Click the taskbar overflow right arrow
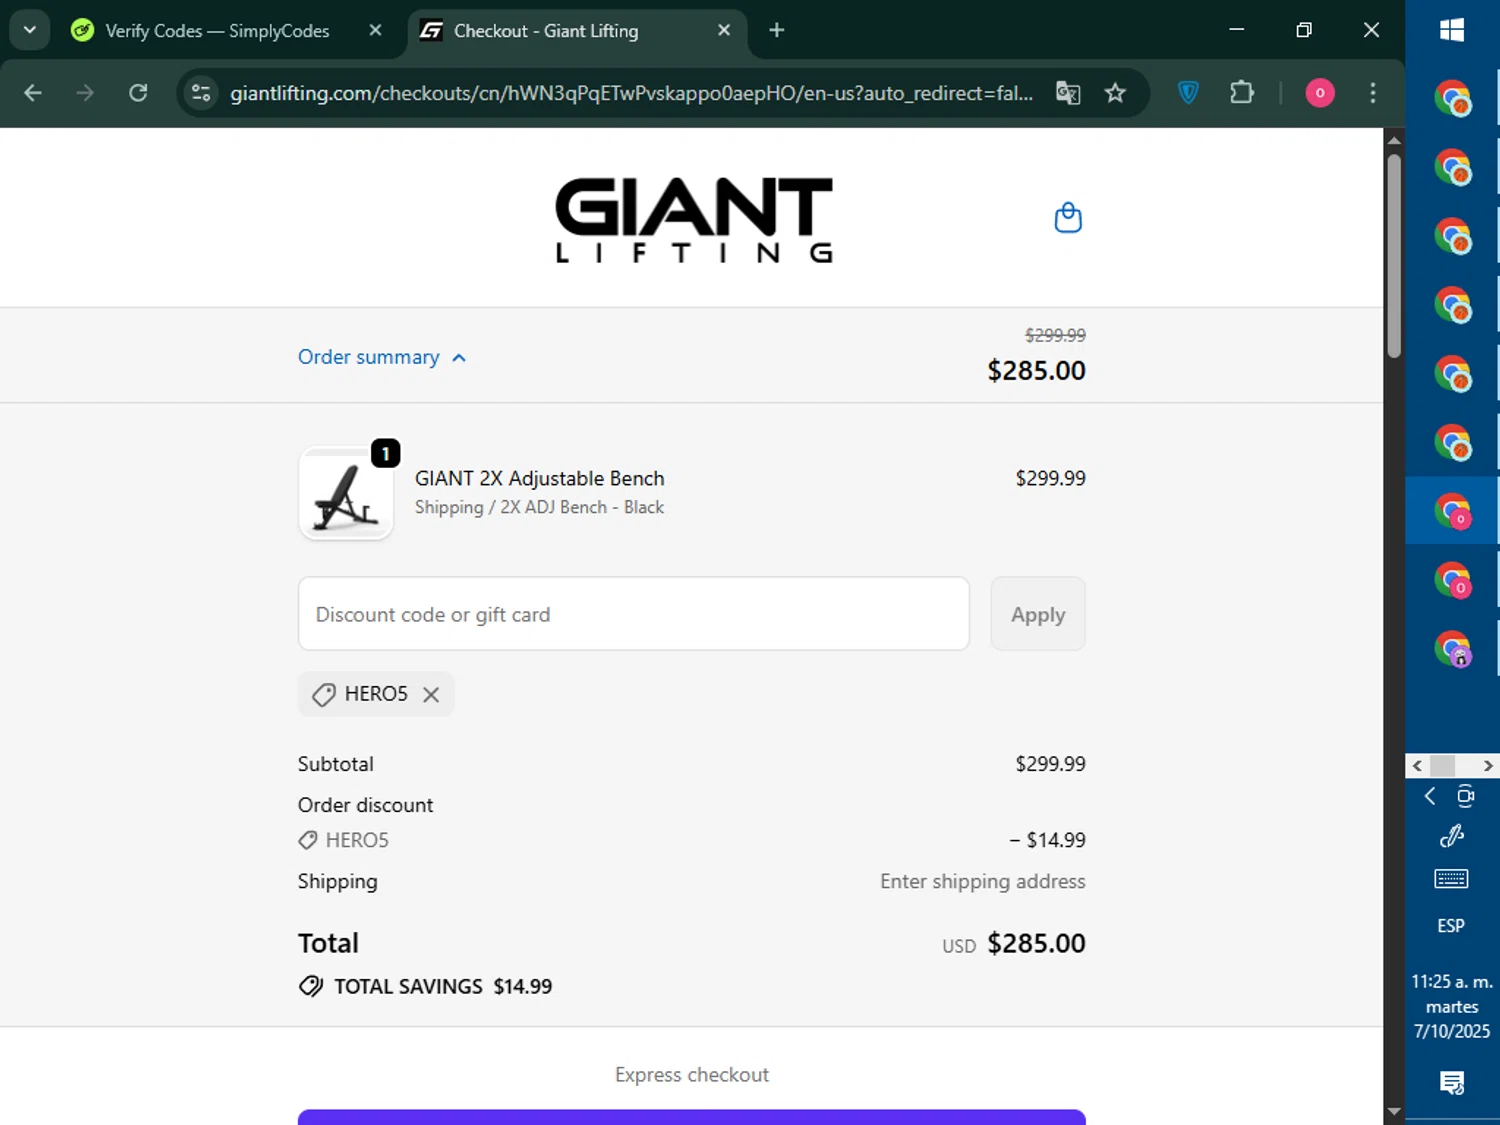Screen dimensions: 1500x1125 (x=1488, y=766)
